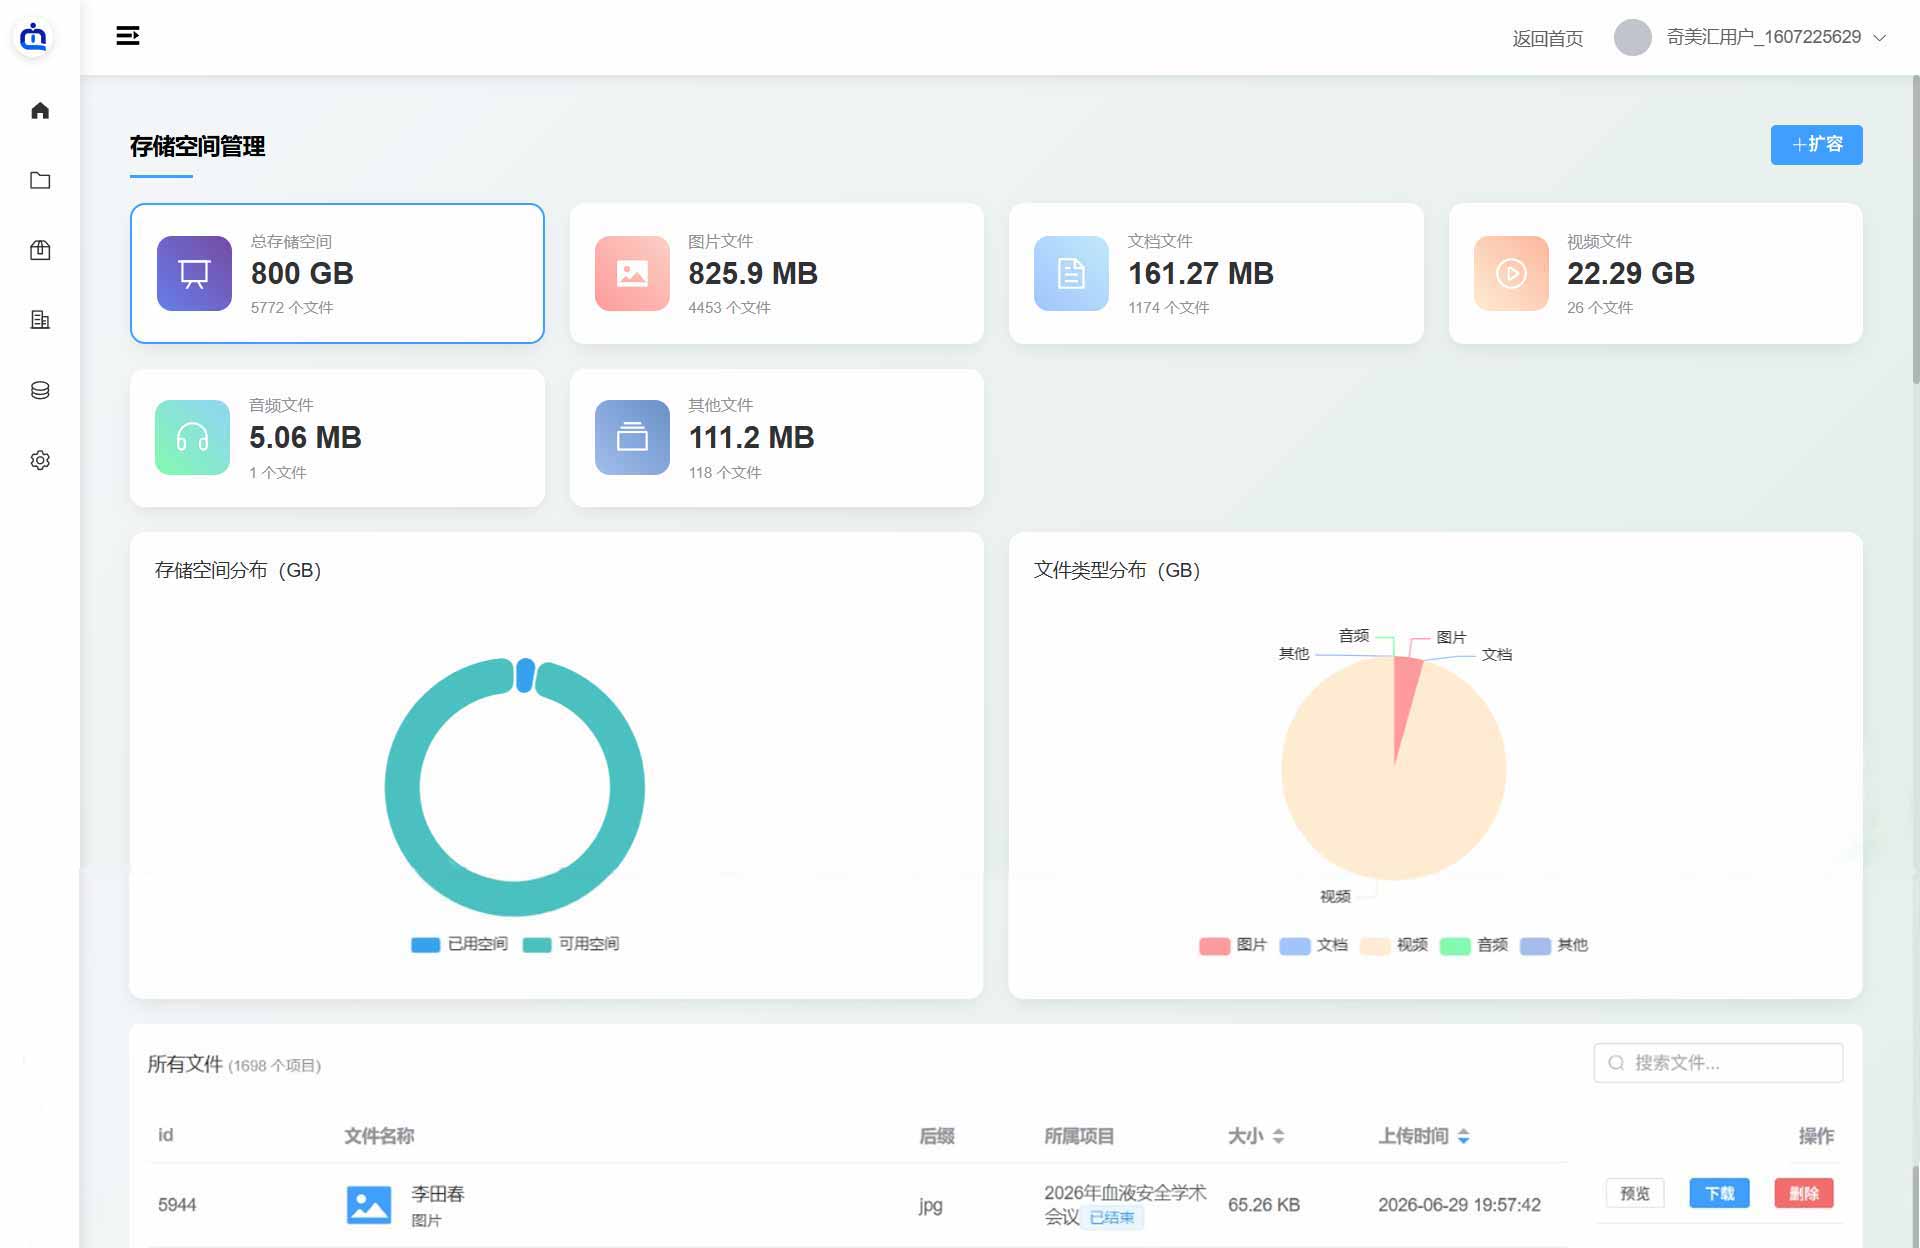Open the folder sidebar icon
Image resolution: width=1920 pixels, height=1248 pixels.
40,180
